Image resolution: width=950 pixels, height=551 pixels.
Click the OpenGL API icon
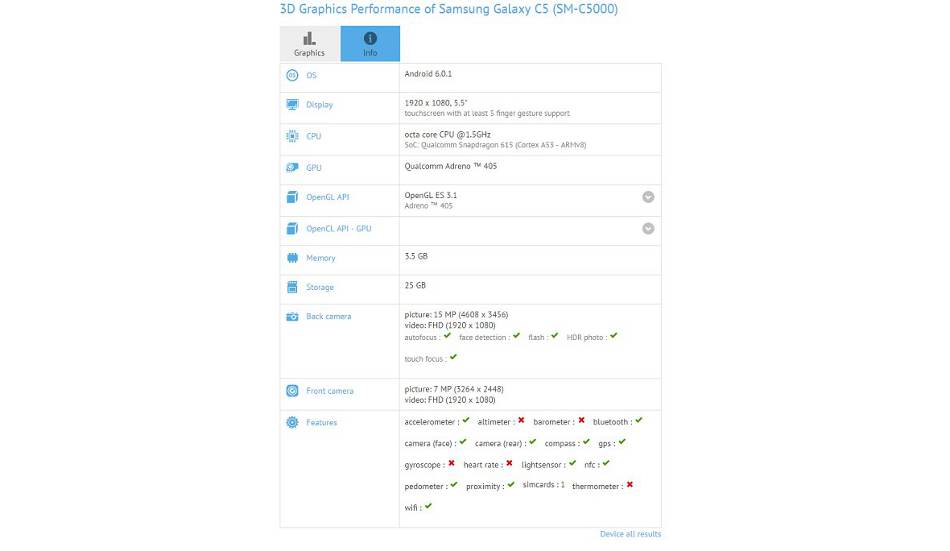pos(292,197)
